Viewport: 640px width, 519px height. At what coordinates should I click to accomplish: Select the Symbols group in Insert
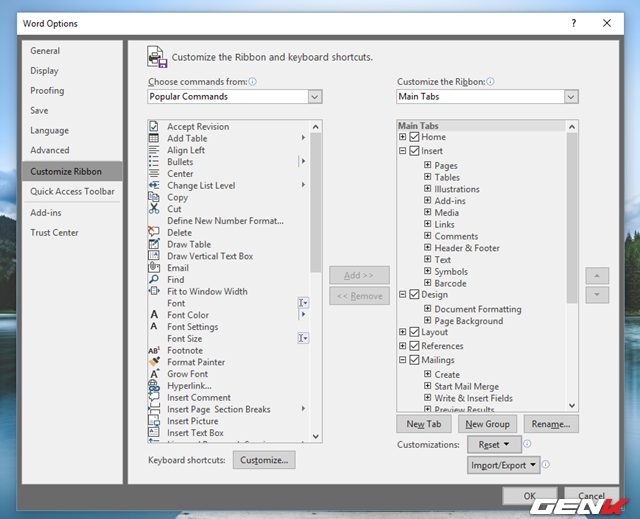[x=451, y=271]
